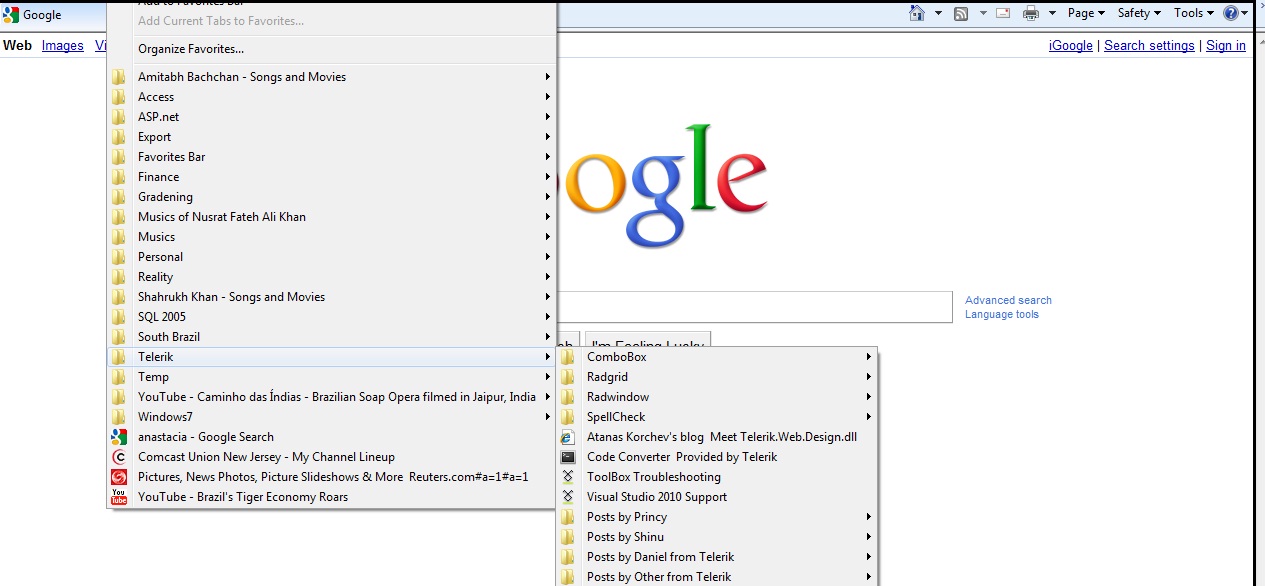Click the Read Mail envelope icon

tap(1003, 13)
